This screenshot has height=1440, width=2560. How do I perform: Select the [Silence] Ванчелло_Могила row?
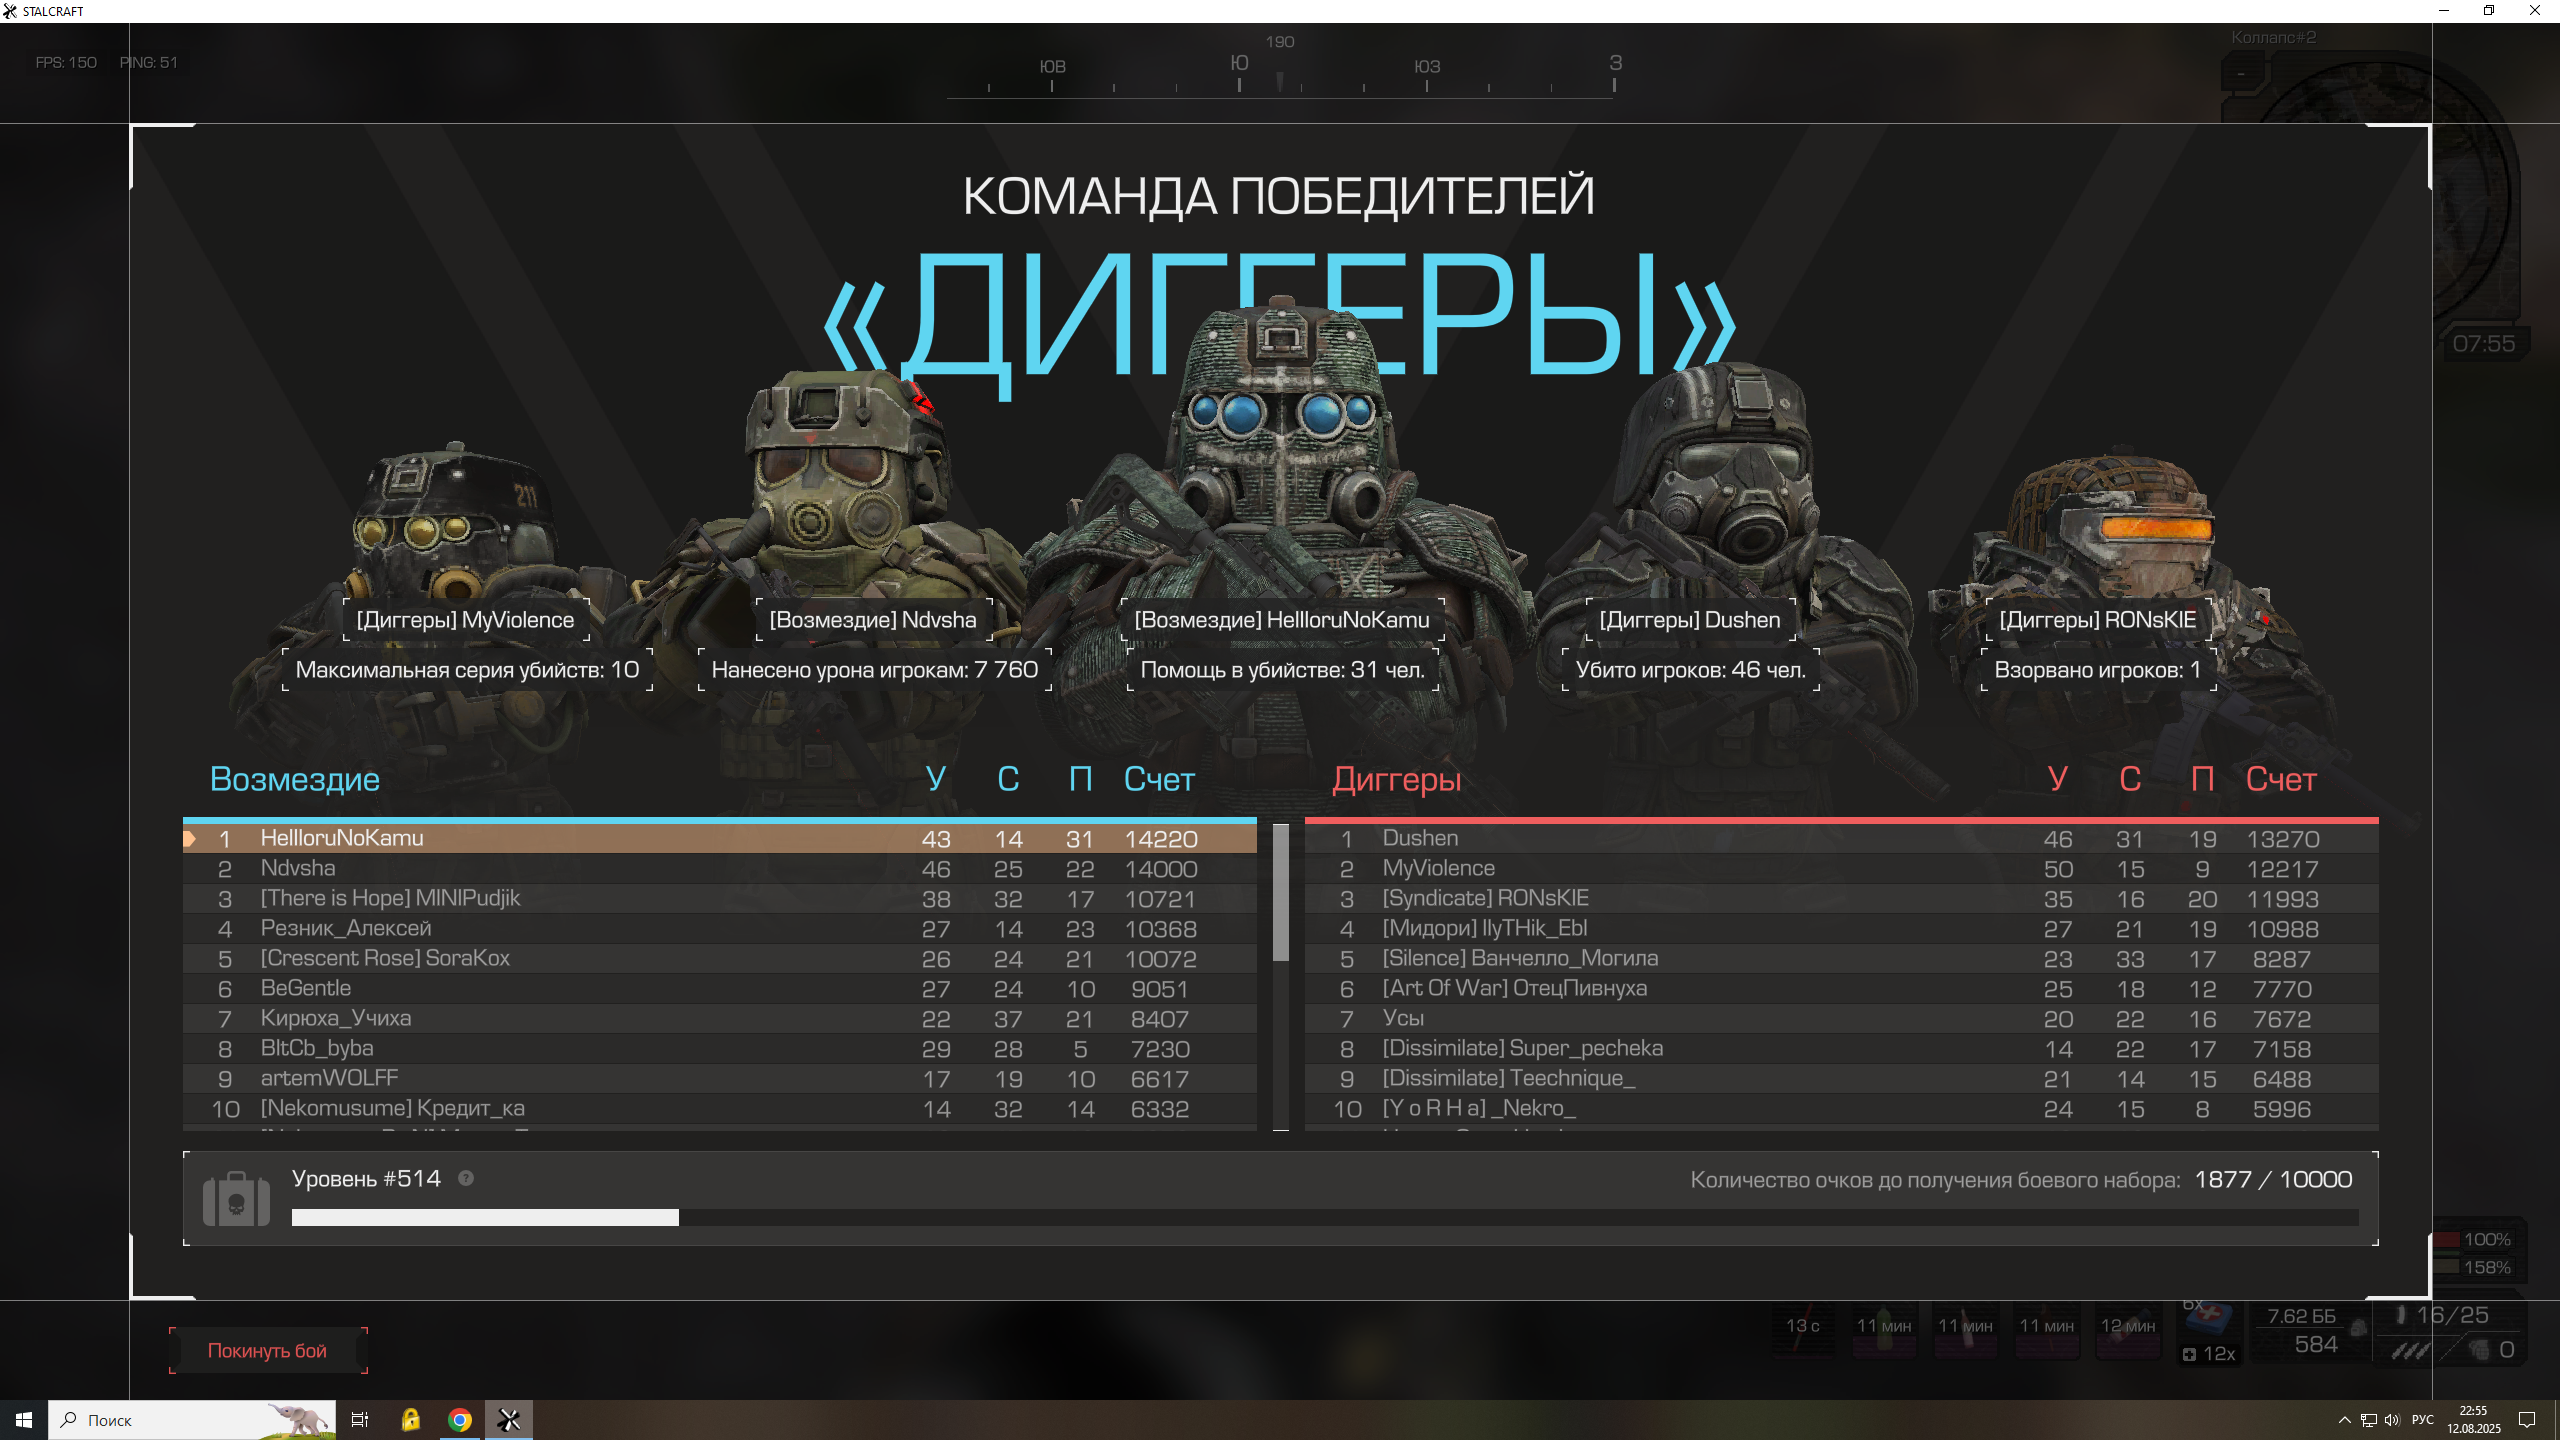[1841, 958]
